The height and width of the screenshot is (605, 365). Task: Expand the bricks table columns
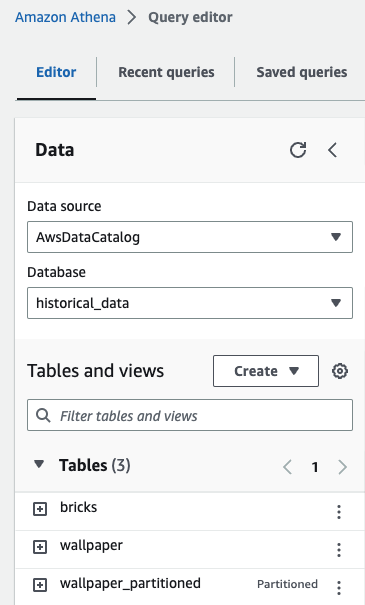pos(40,509)
